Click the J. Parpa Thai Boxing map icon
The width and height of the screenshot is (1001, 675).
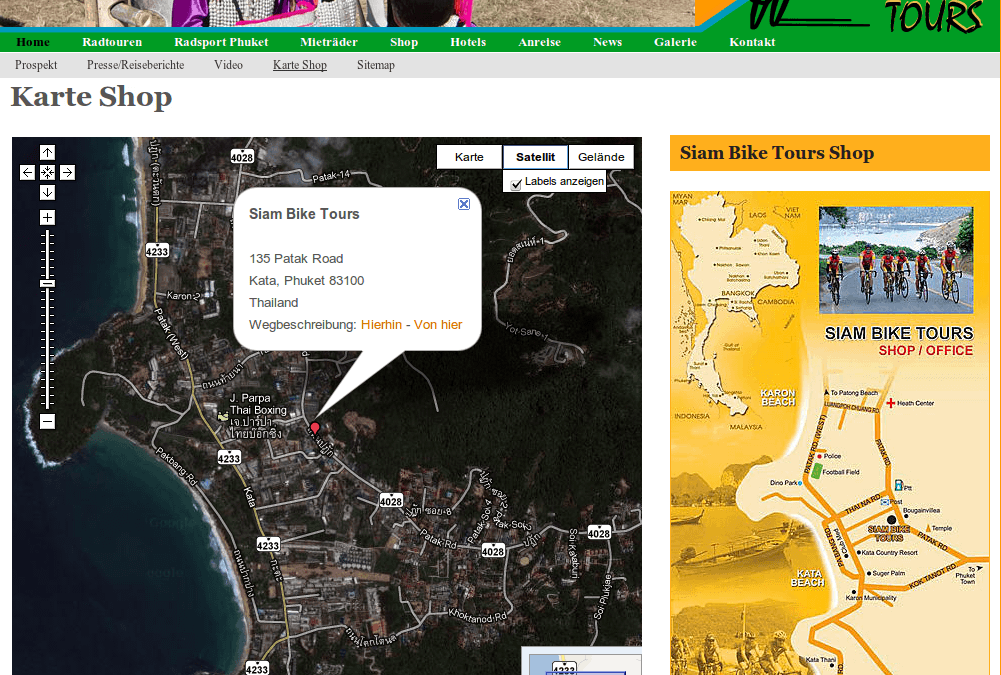(x=223, y=416)
